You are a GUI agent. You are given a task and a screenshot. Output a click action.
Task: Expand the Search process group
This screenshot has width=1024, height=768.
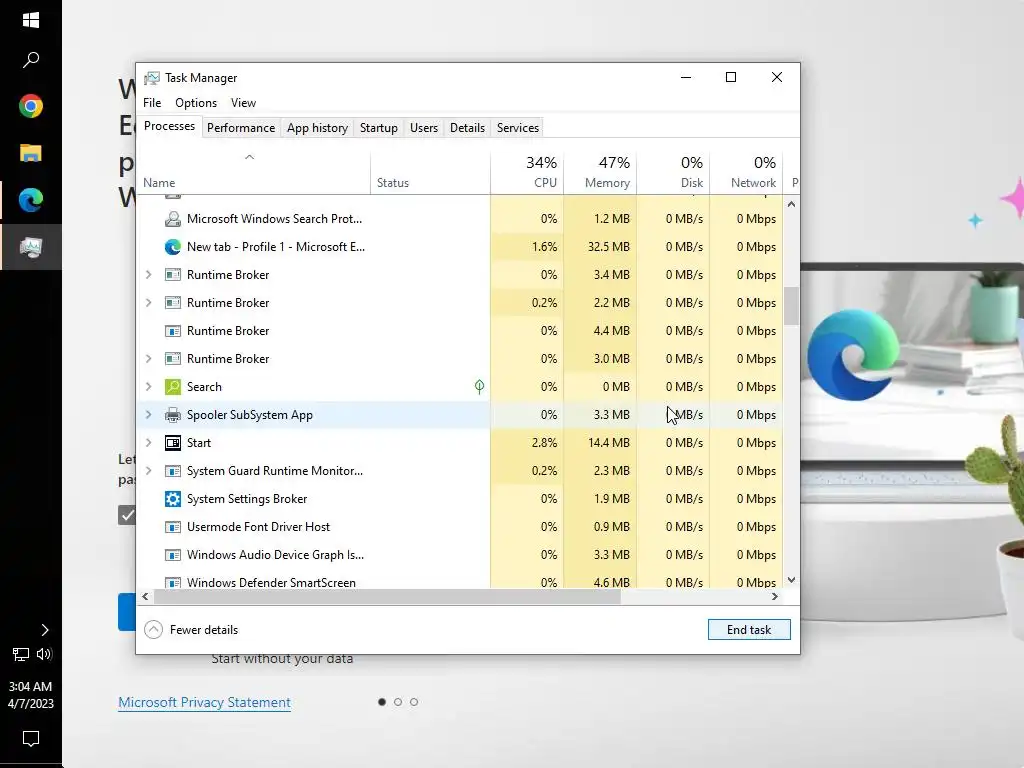tap(148, 387)
